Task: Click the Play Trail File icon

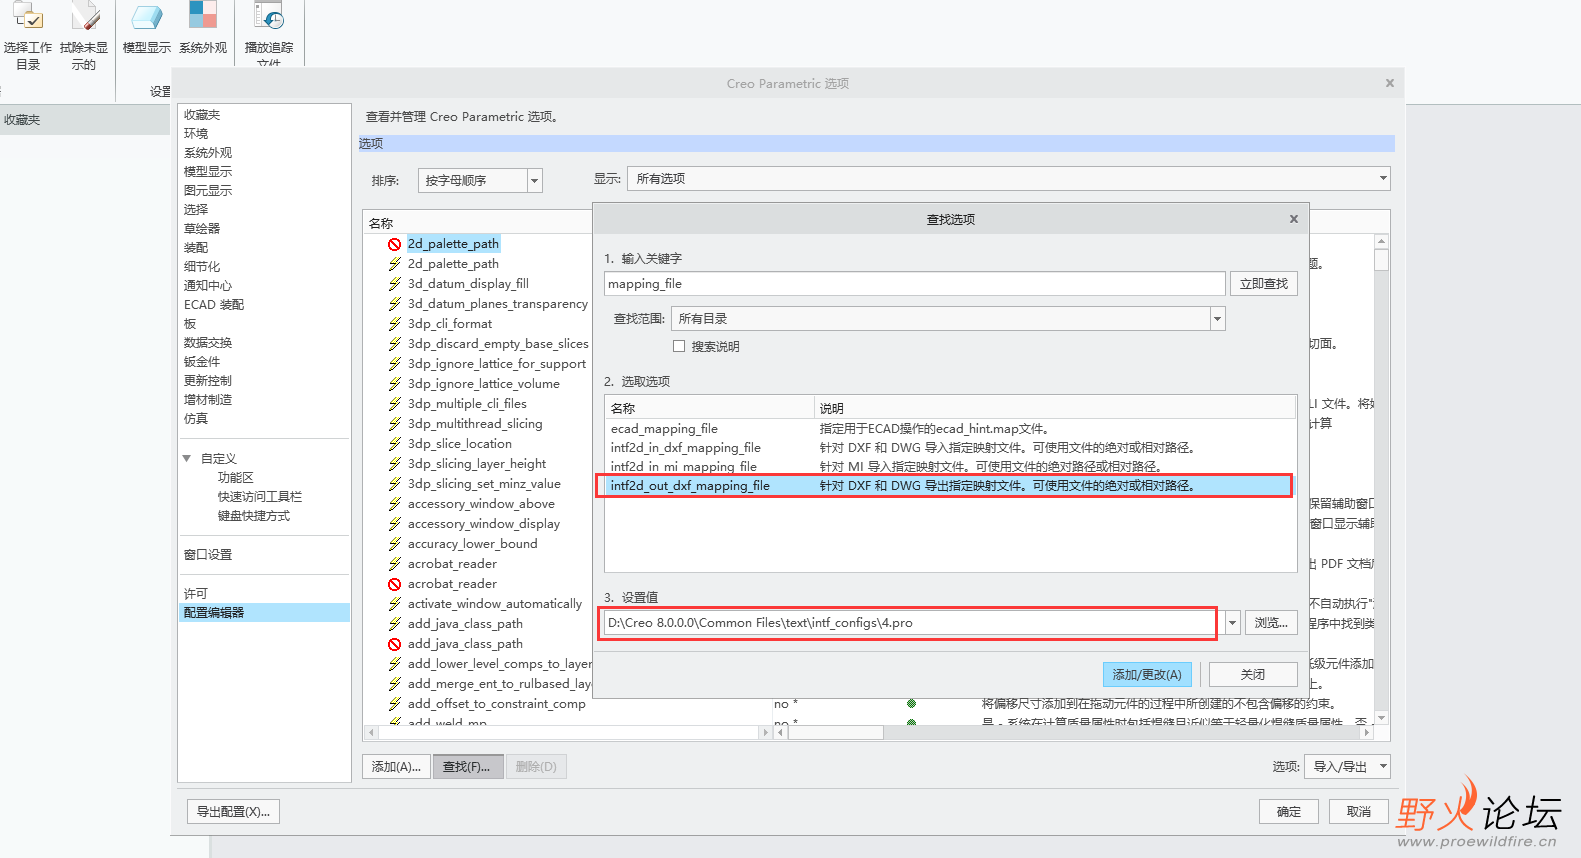Action: tap(269, 18)
